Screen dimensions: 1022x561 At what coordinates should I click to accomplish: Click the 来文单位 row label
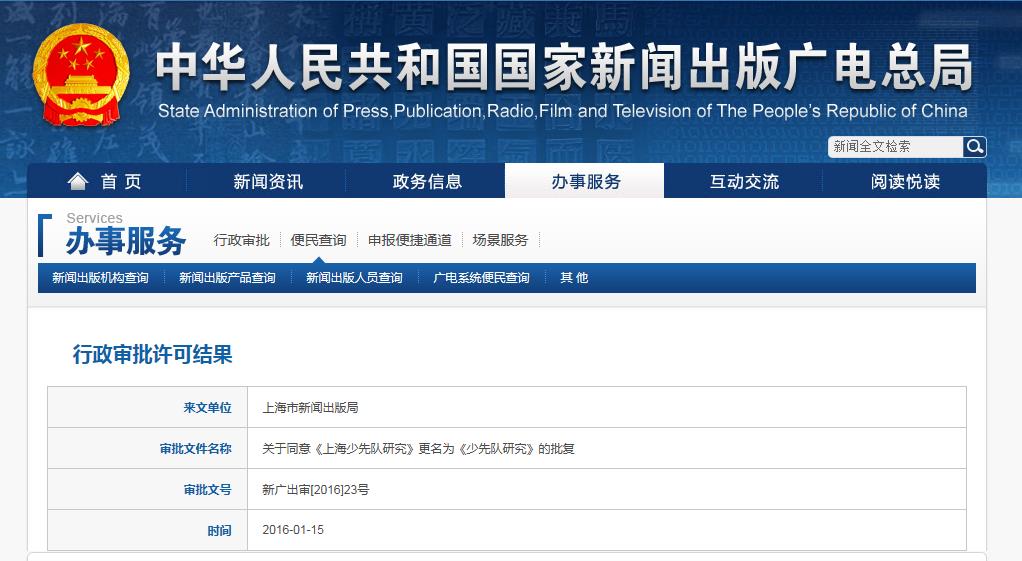pos(207,408)
